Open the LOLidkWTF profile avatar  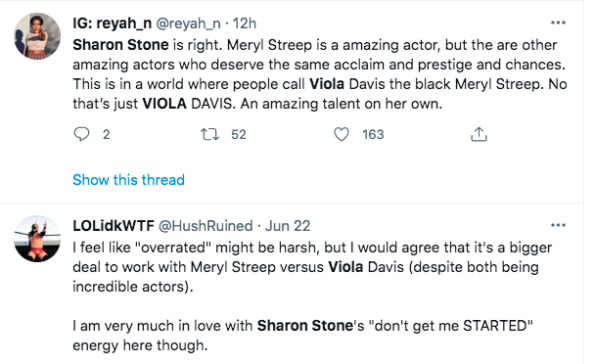point(37,239)
